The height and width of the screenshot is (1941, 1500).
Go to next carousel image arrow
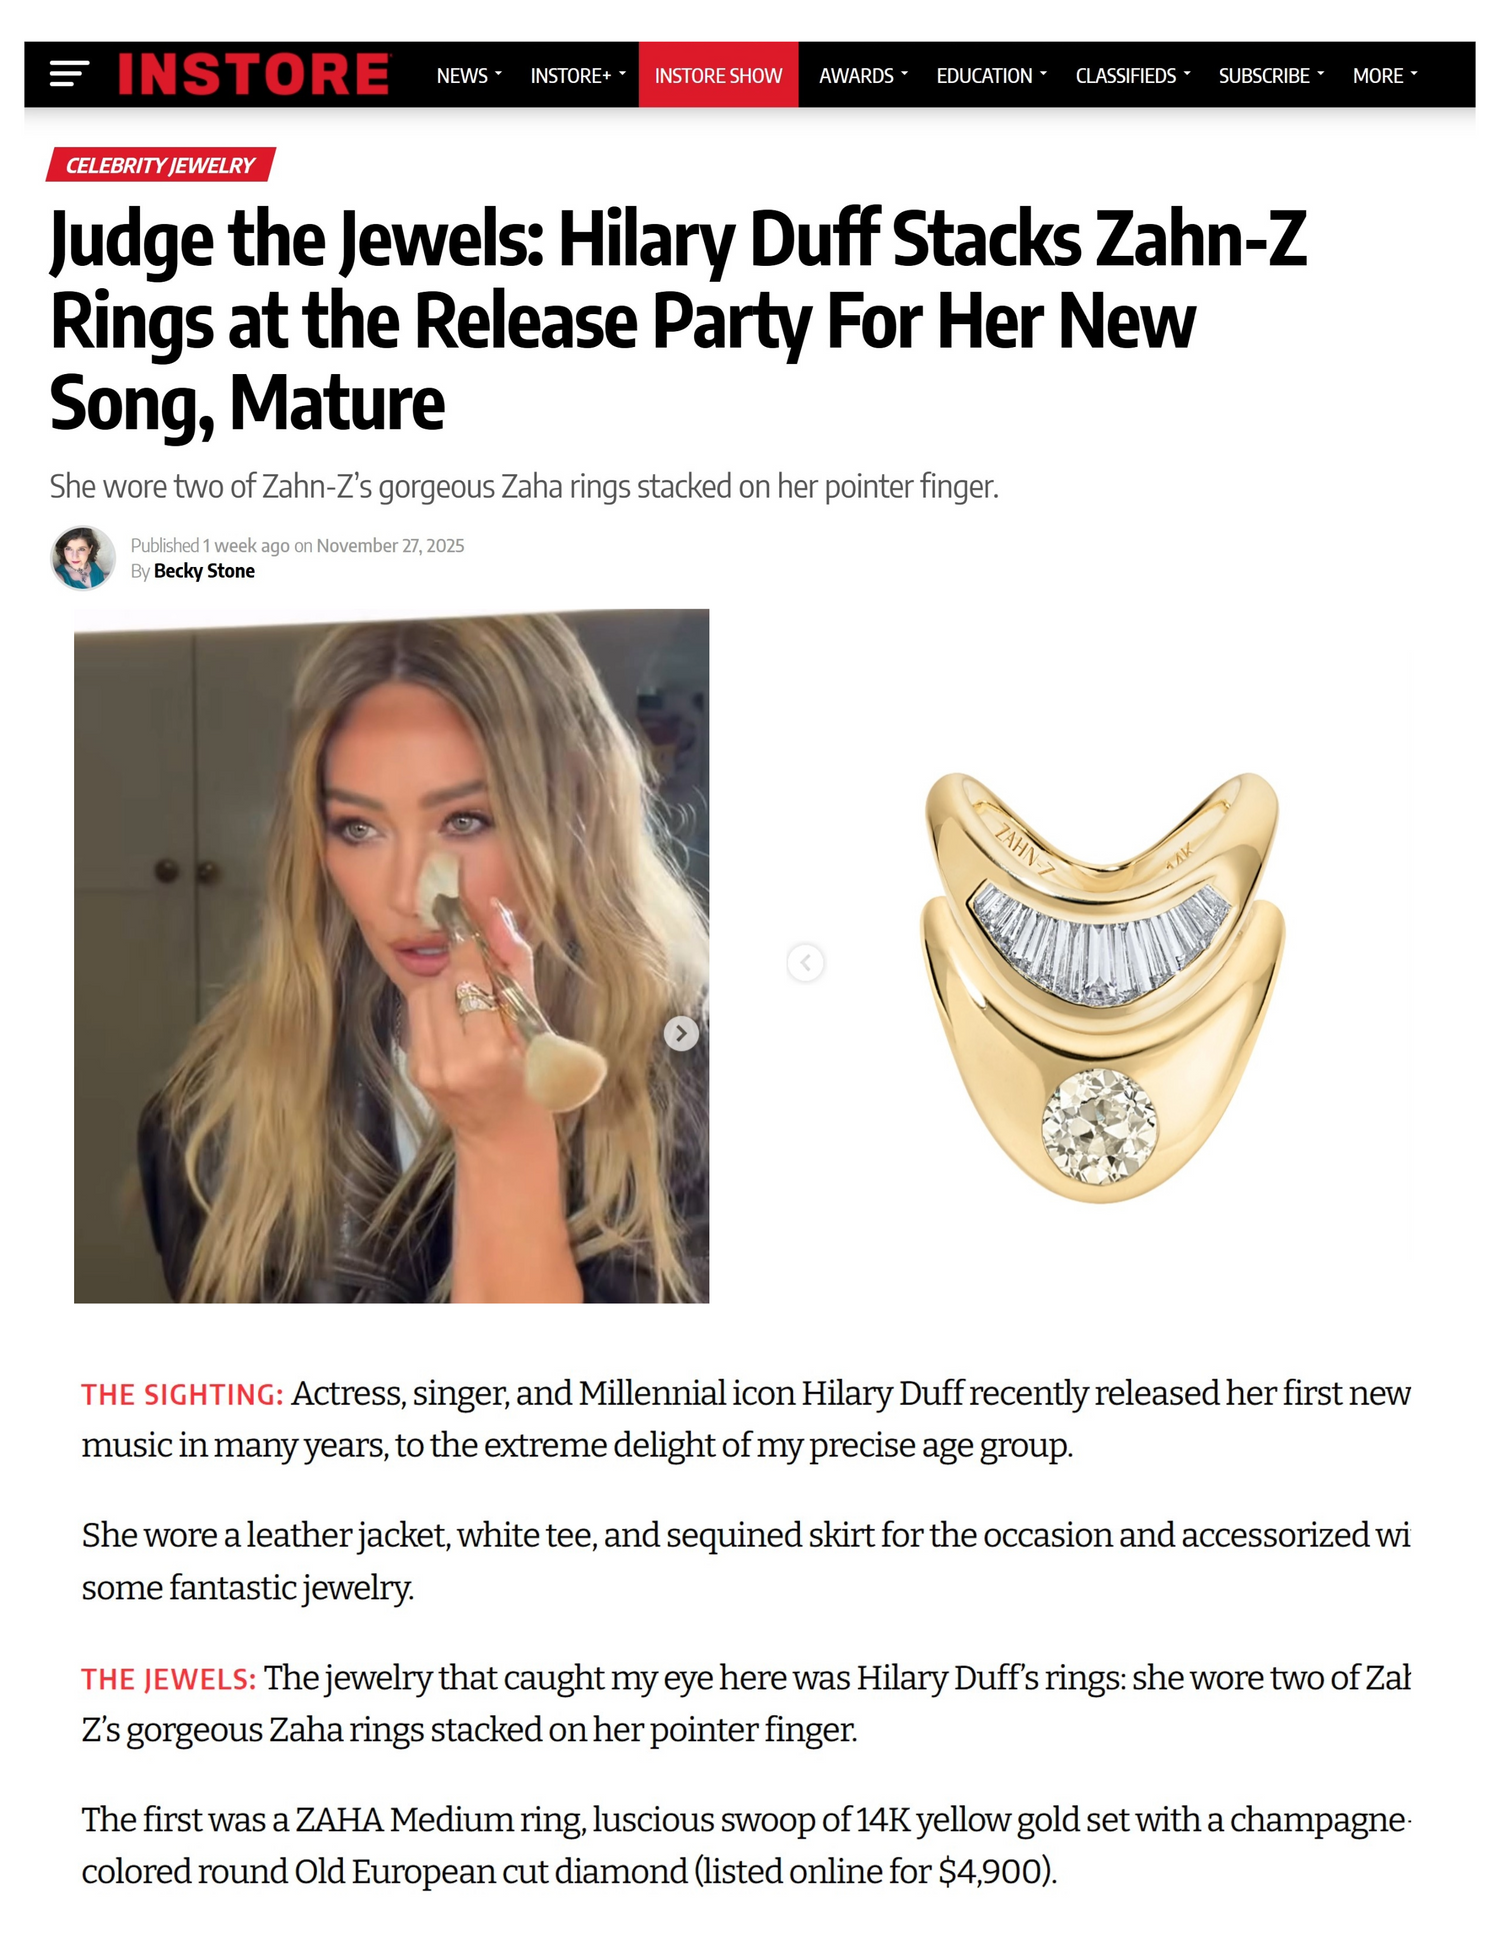click(x=681, y=1033)
